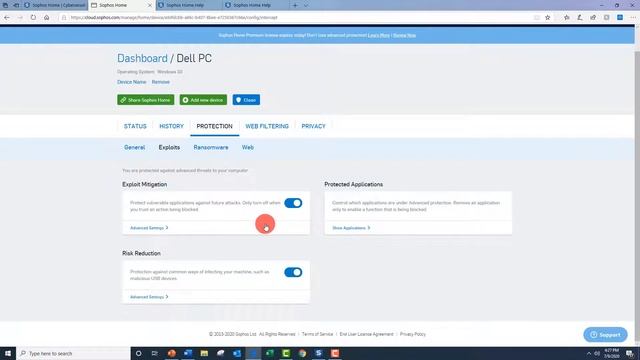
Task: Open Task View on the taskbar
Action: 155,353
